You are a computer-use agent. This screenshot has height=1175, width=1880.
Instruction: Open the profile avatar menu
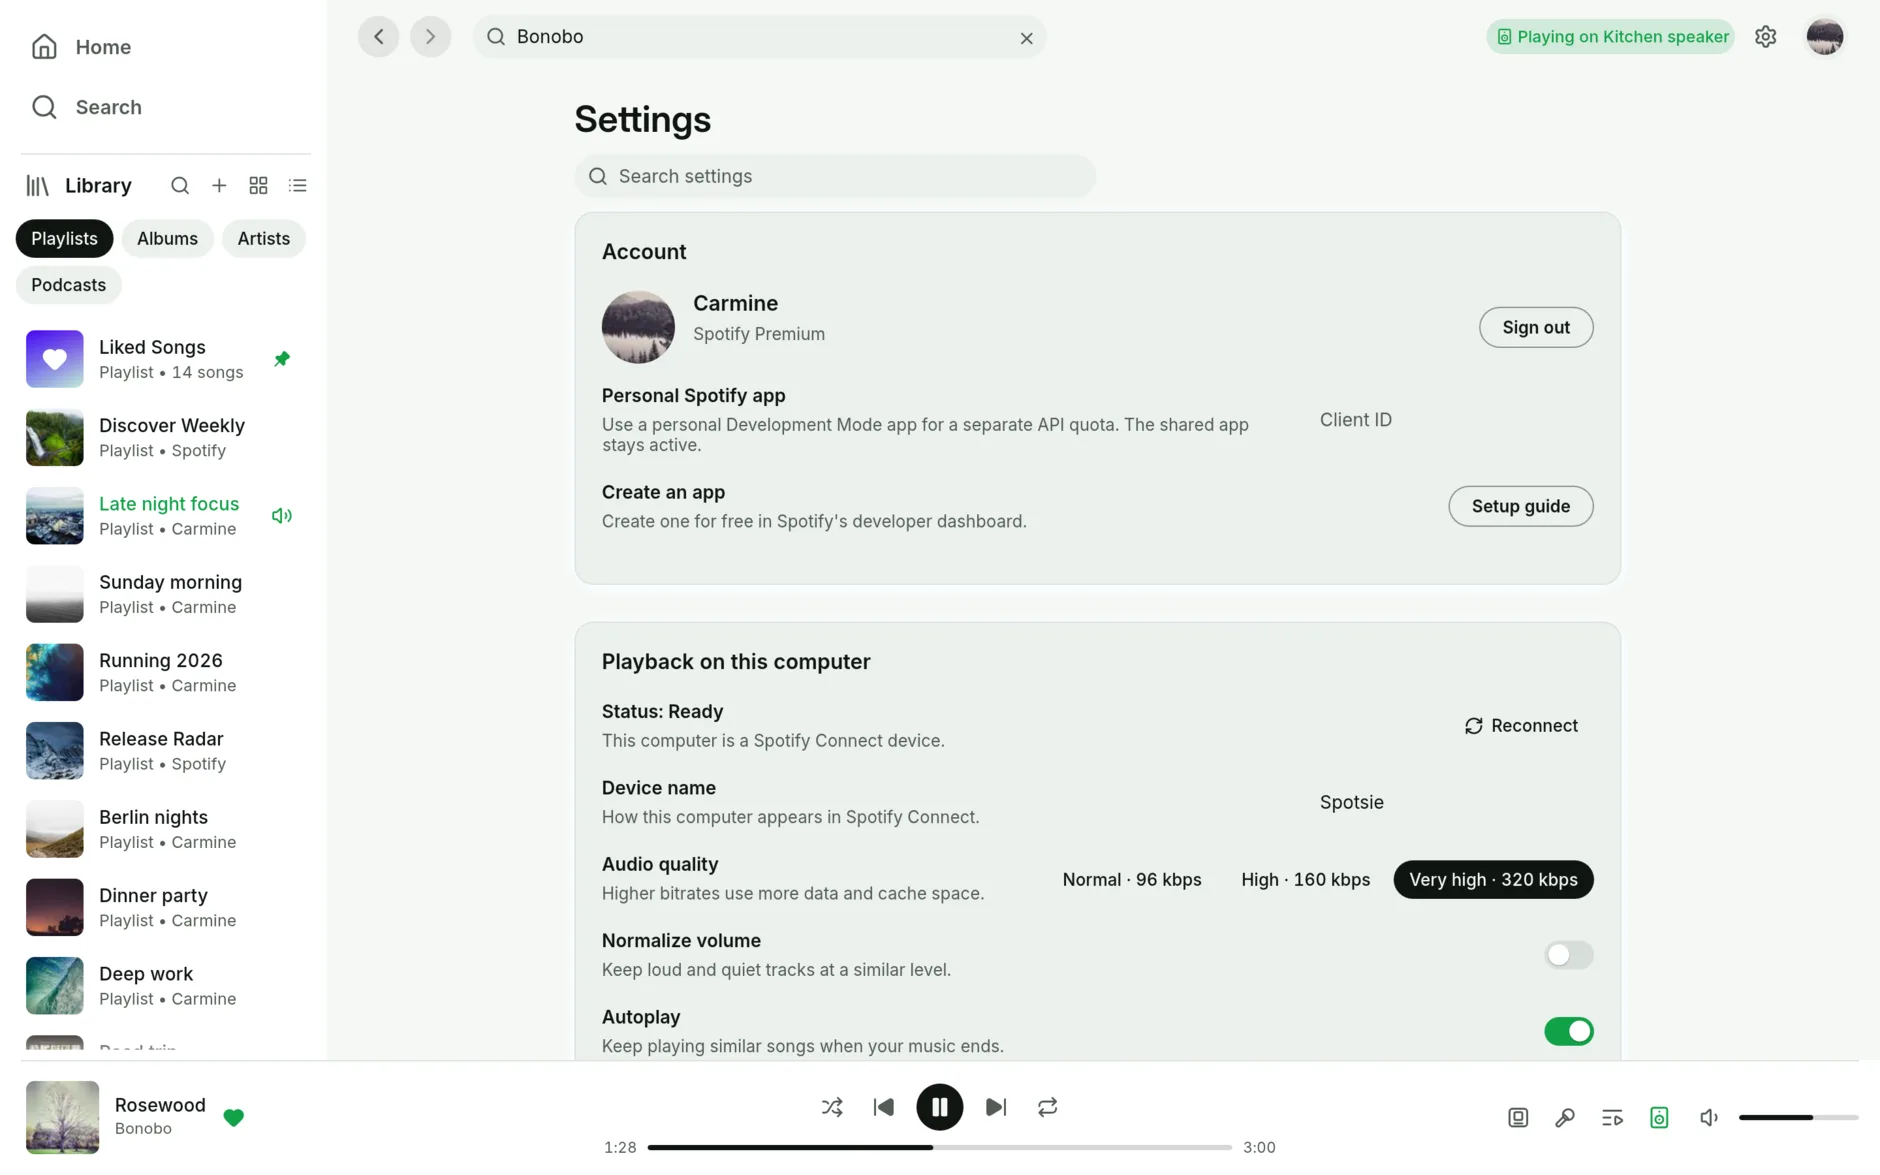pos(1824,37)
